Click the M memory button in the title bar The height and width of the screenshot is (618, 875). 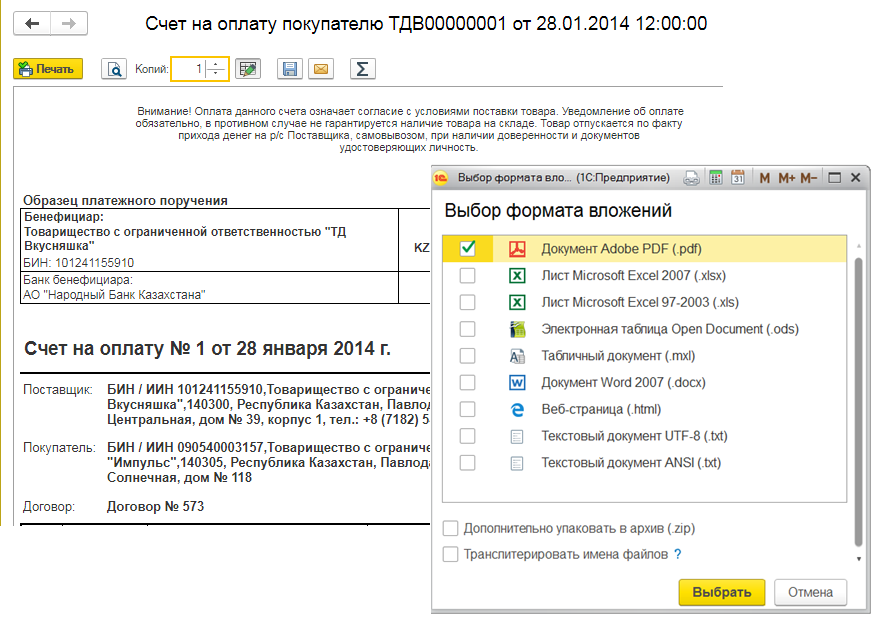tap(765, 178)
